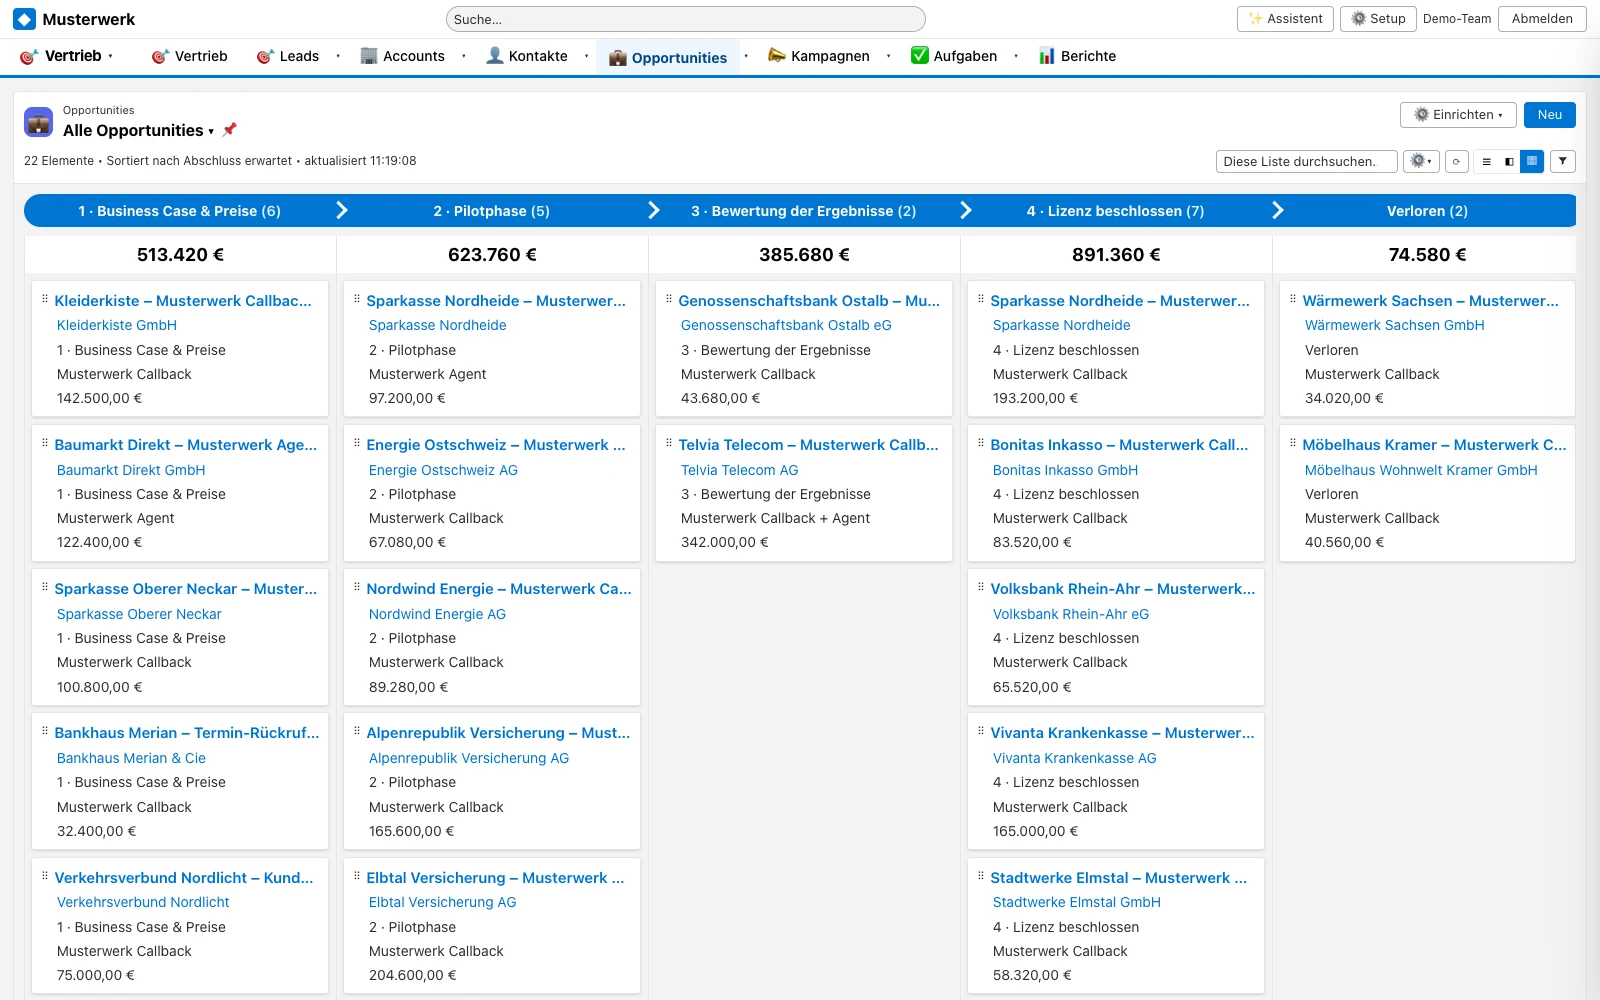The image size is (1600, 1000).
Task: Open the Setup button
Action: tap(1378, 19)
